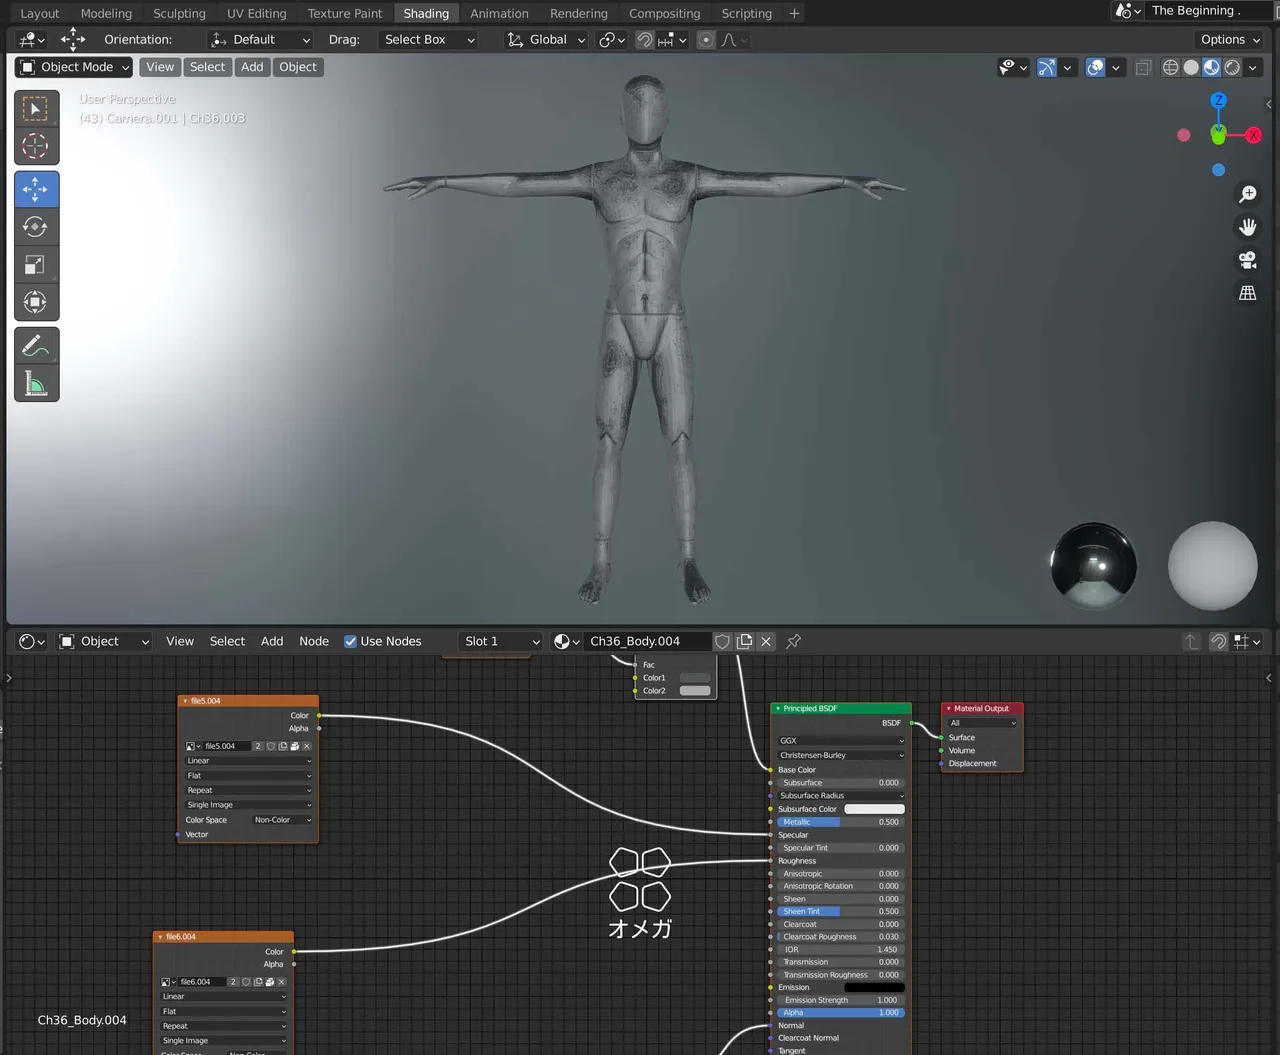Image resolution: width=1280 pixels, height=1055 pixels.
Task: Click the blue Z axis gizmo ball
Action: pyautogui.click(x=1218, y=100)
